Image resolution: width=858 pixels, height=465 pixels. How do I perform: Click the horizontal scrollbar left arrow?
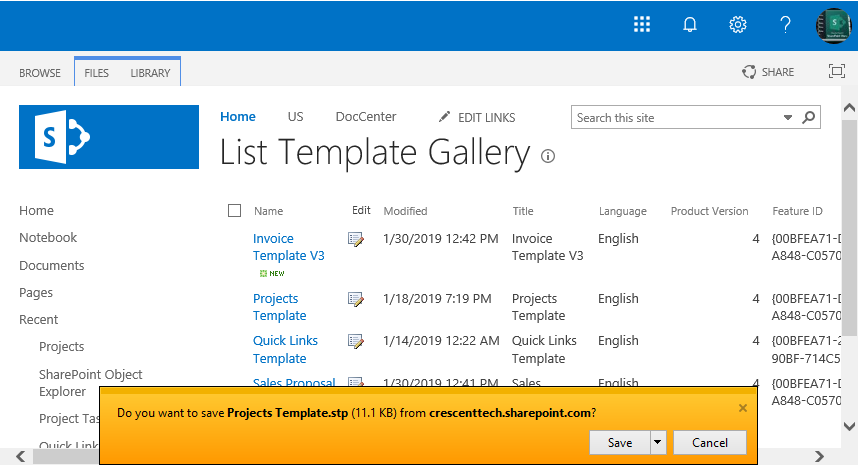[x=20, y=456]
